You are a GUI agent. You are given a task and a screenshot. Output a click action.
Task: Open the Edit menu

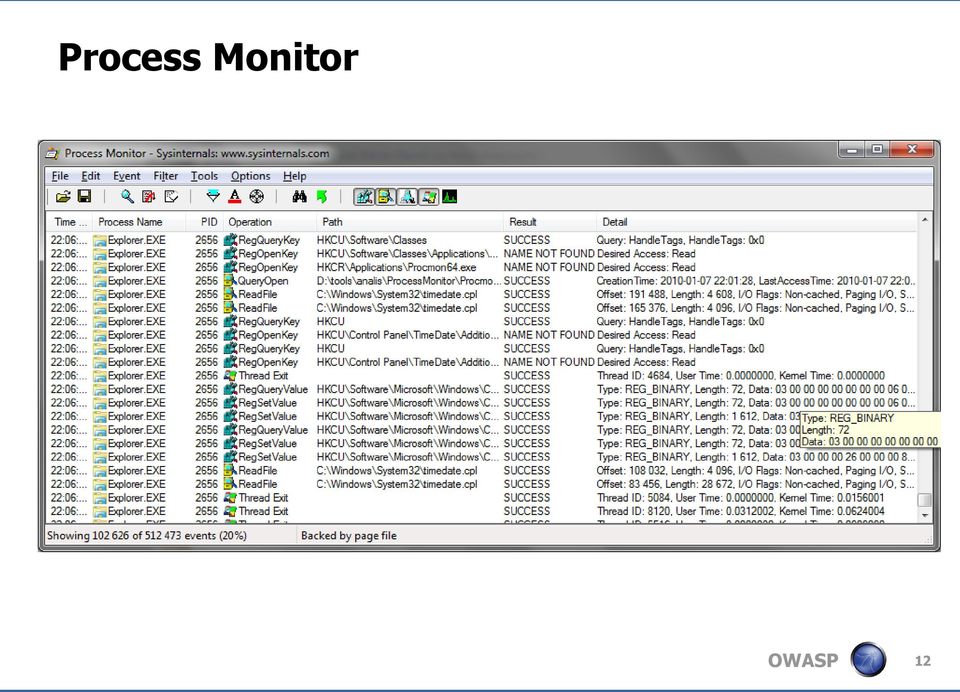91,176
